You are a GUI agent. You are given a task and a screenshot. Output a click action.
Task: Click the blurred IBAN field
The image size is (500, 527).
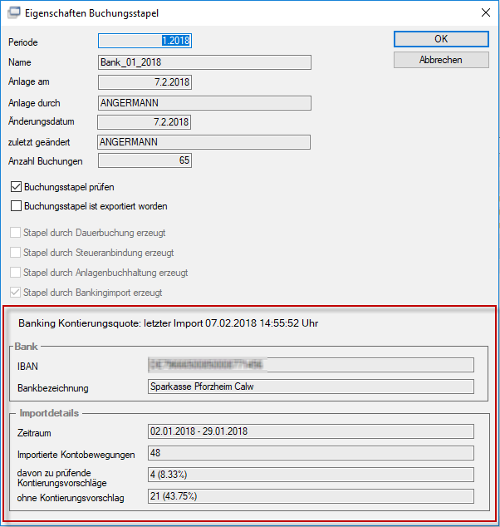311,365
